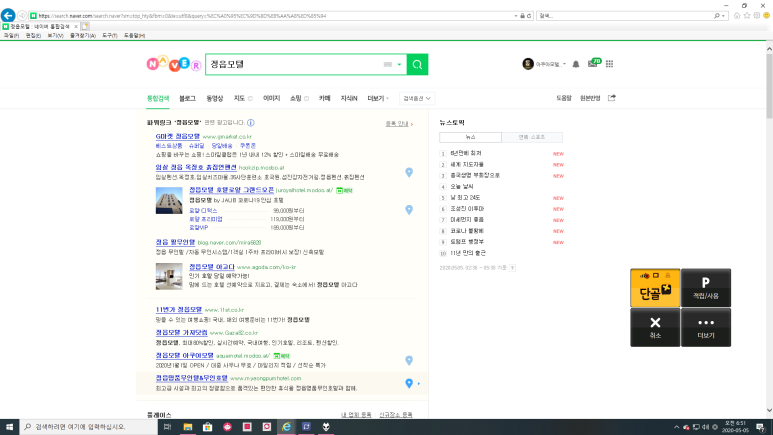The width and height of the screenshot is (773, 435).
Task: Open the 정읍 왕무인텔 blog link
Action: 176,243
